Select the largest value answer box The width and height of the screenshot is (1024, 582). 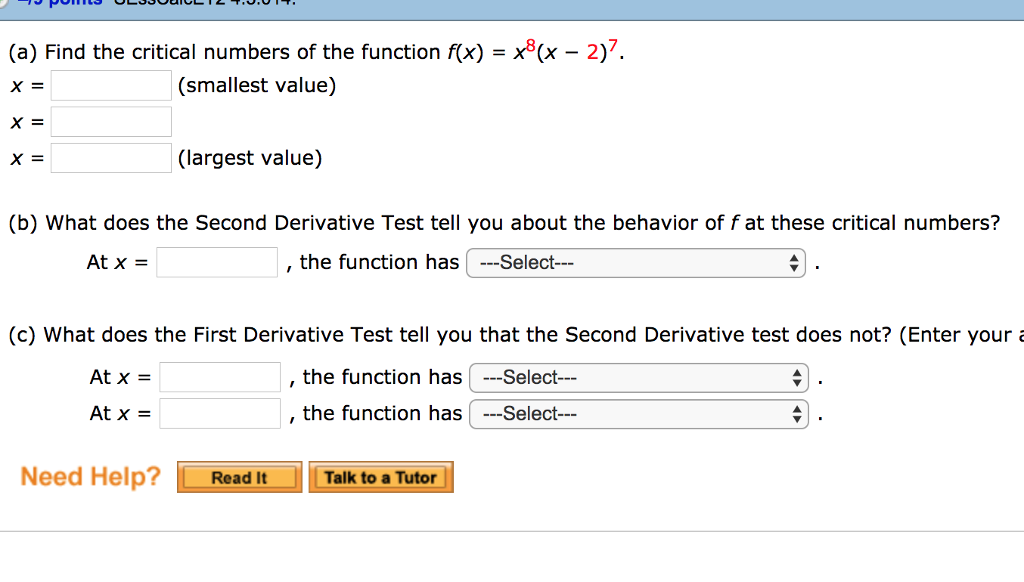pos(110,157)
